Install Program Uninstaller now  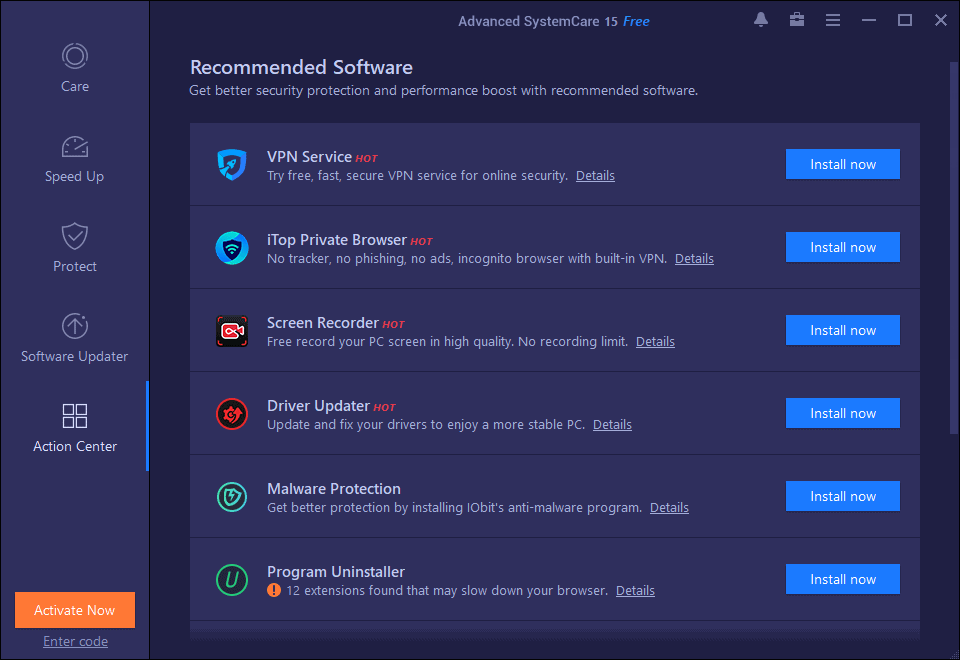842,579
